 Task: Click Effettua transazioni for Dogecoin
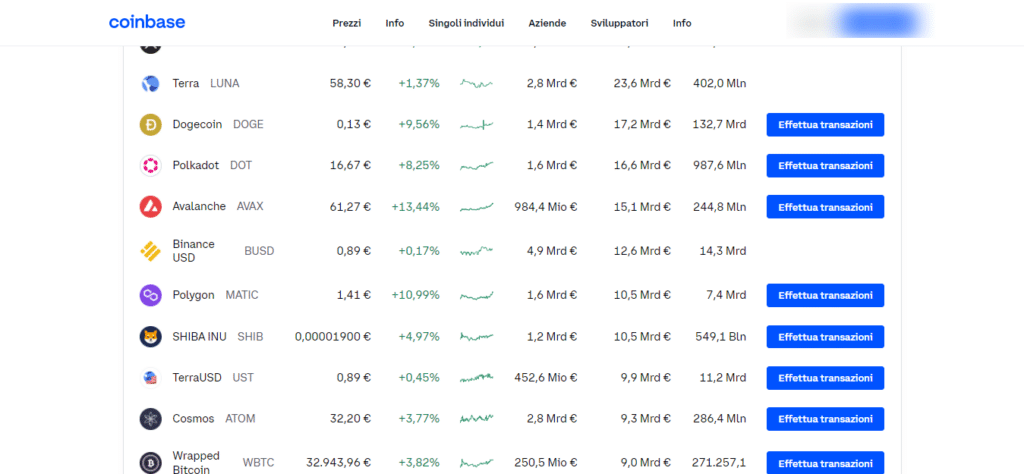(825, 125)
